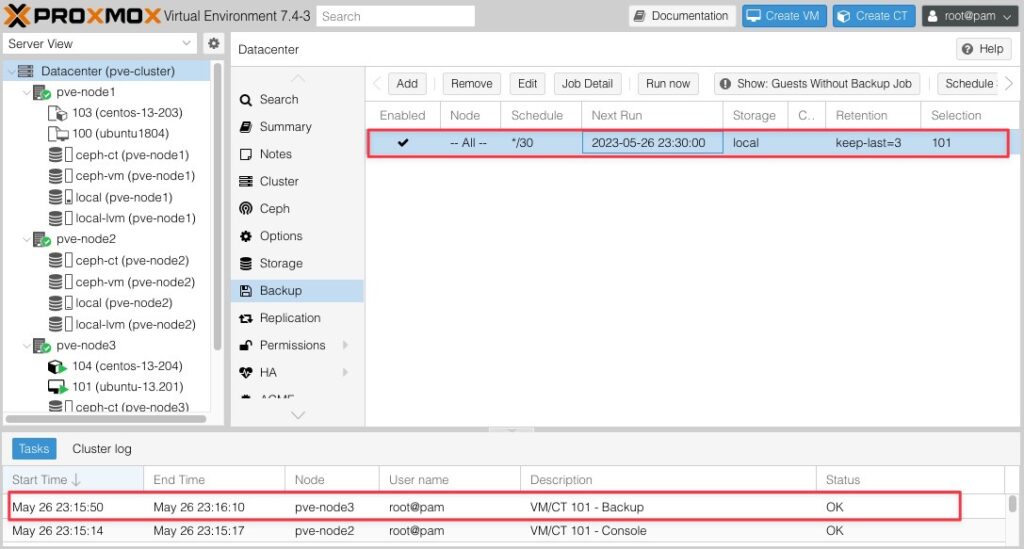This screenshot has height=549, width=1024.
Task: Open the root@pam user menu
Action: (x=970, y=16)
